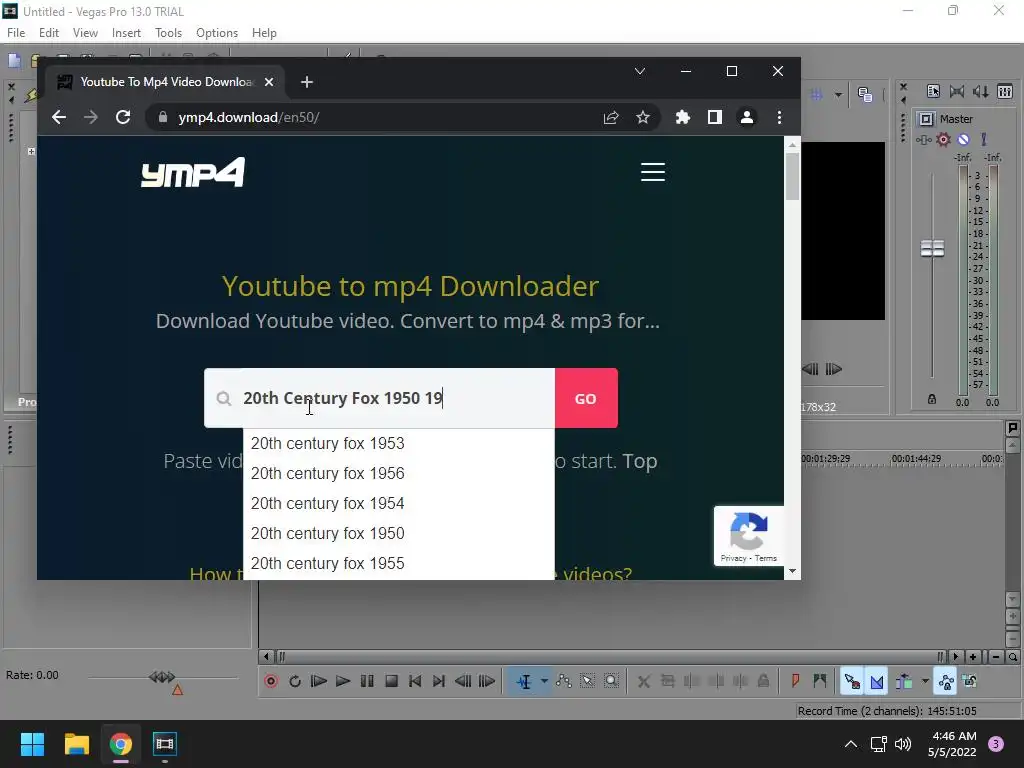Open Chrome's three-dot menu
The width and height of the screenshot is (1024, 768).
(x=779, y=117)
